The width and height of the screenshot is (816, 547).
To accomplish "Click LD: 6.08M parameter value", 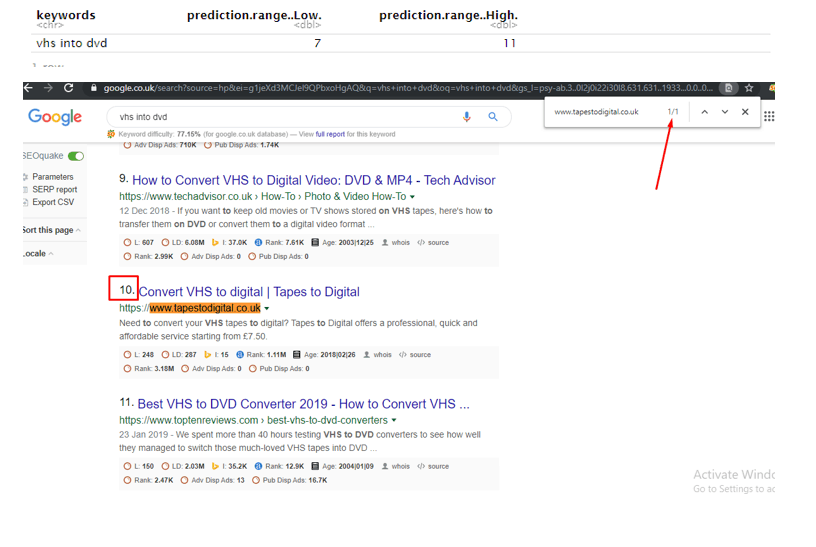I will (x=183, y=243).
